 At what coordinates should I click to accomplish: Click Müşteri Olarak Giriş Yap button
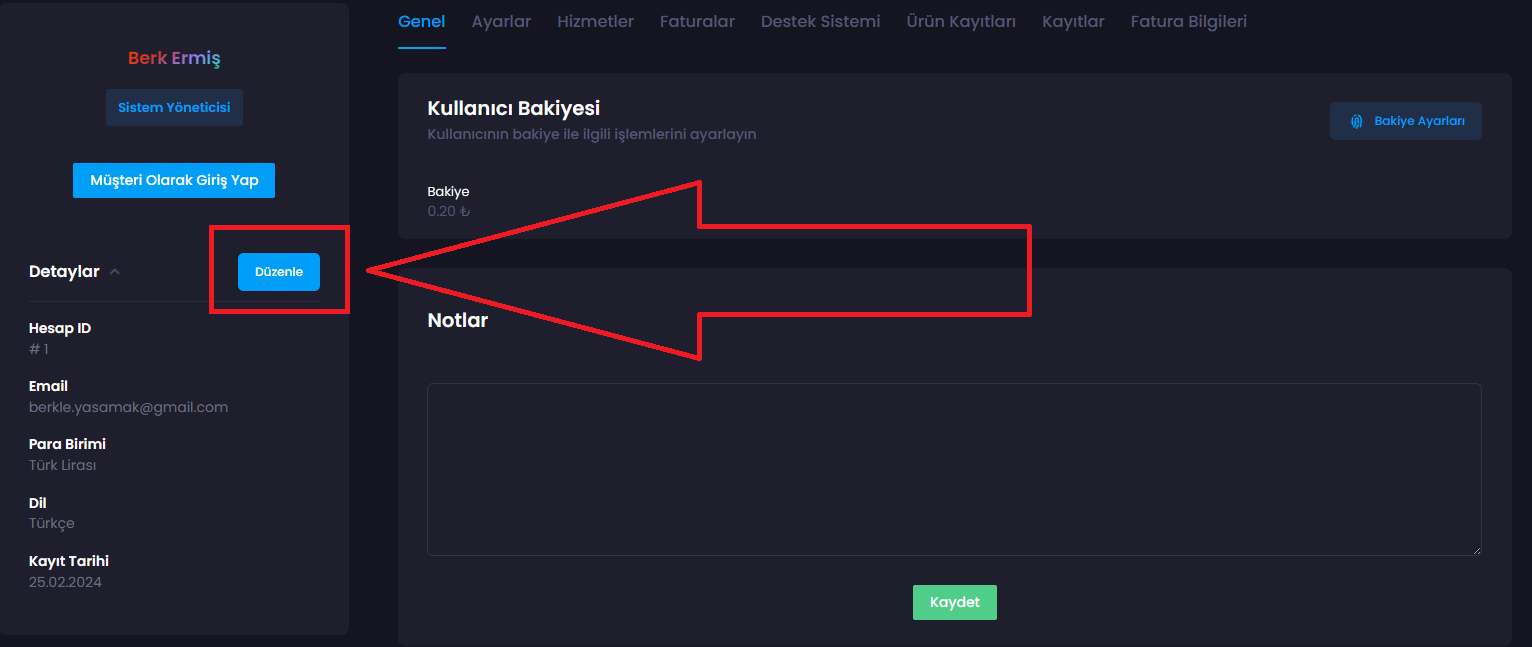pyautogui.click(x=174, y=180)
